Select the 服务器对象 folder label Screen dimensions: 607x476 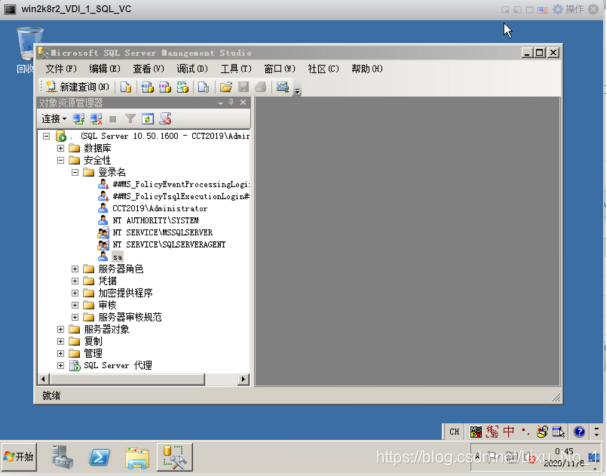click(106, 329)
